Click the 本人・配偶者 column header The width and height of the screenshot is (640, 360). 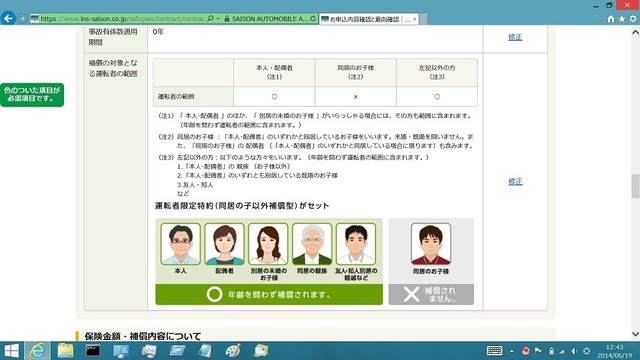[x=274, y=72]
